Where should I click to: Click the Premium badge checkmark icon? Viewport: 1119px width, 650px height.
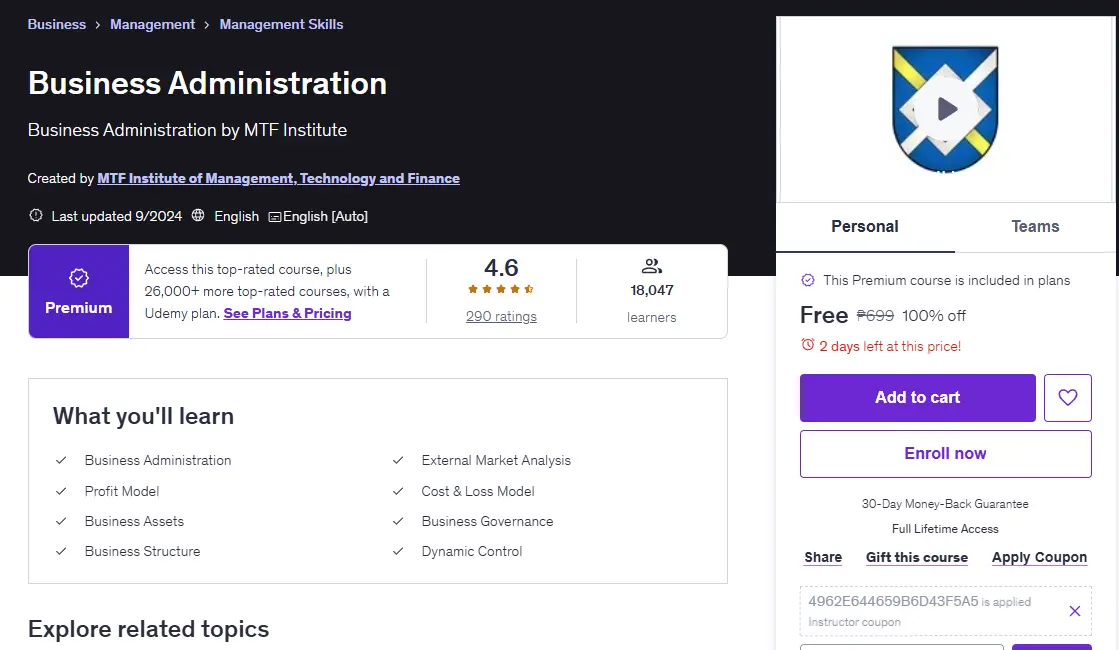pos(79,278)
